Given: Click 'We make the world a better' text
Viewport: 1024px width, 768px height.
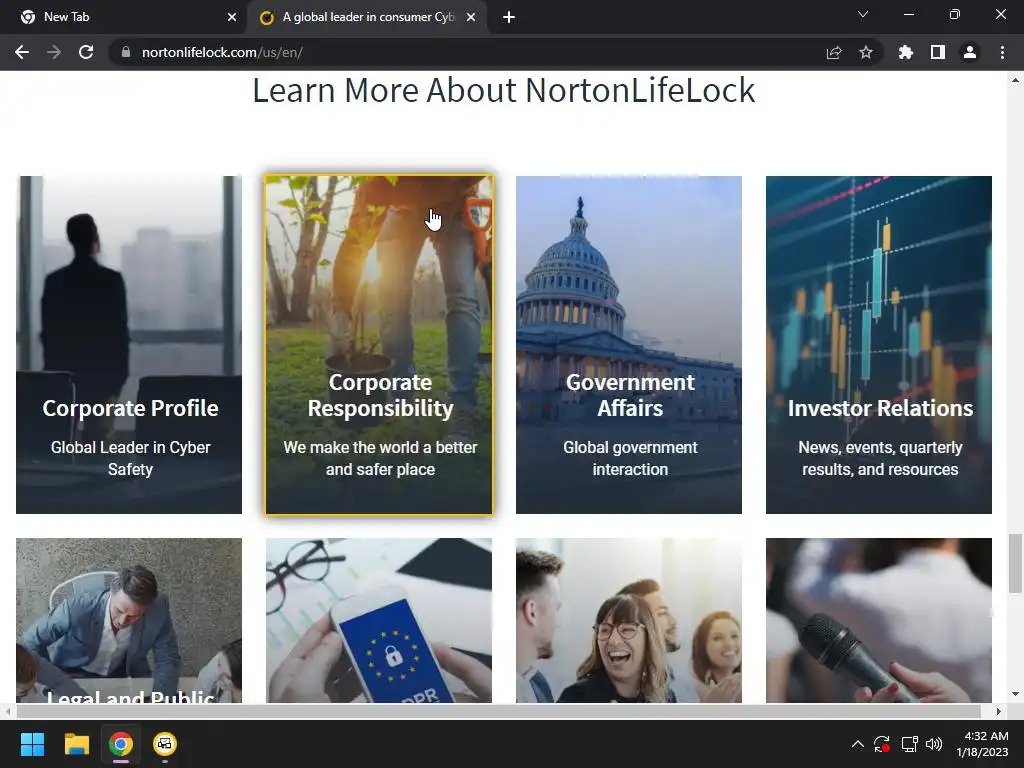Looking at the screenshot, I should click(x=380, y=447).
